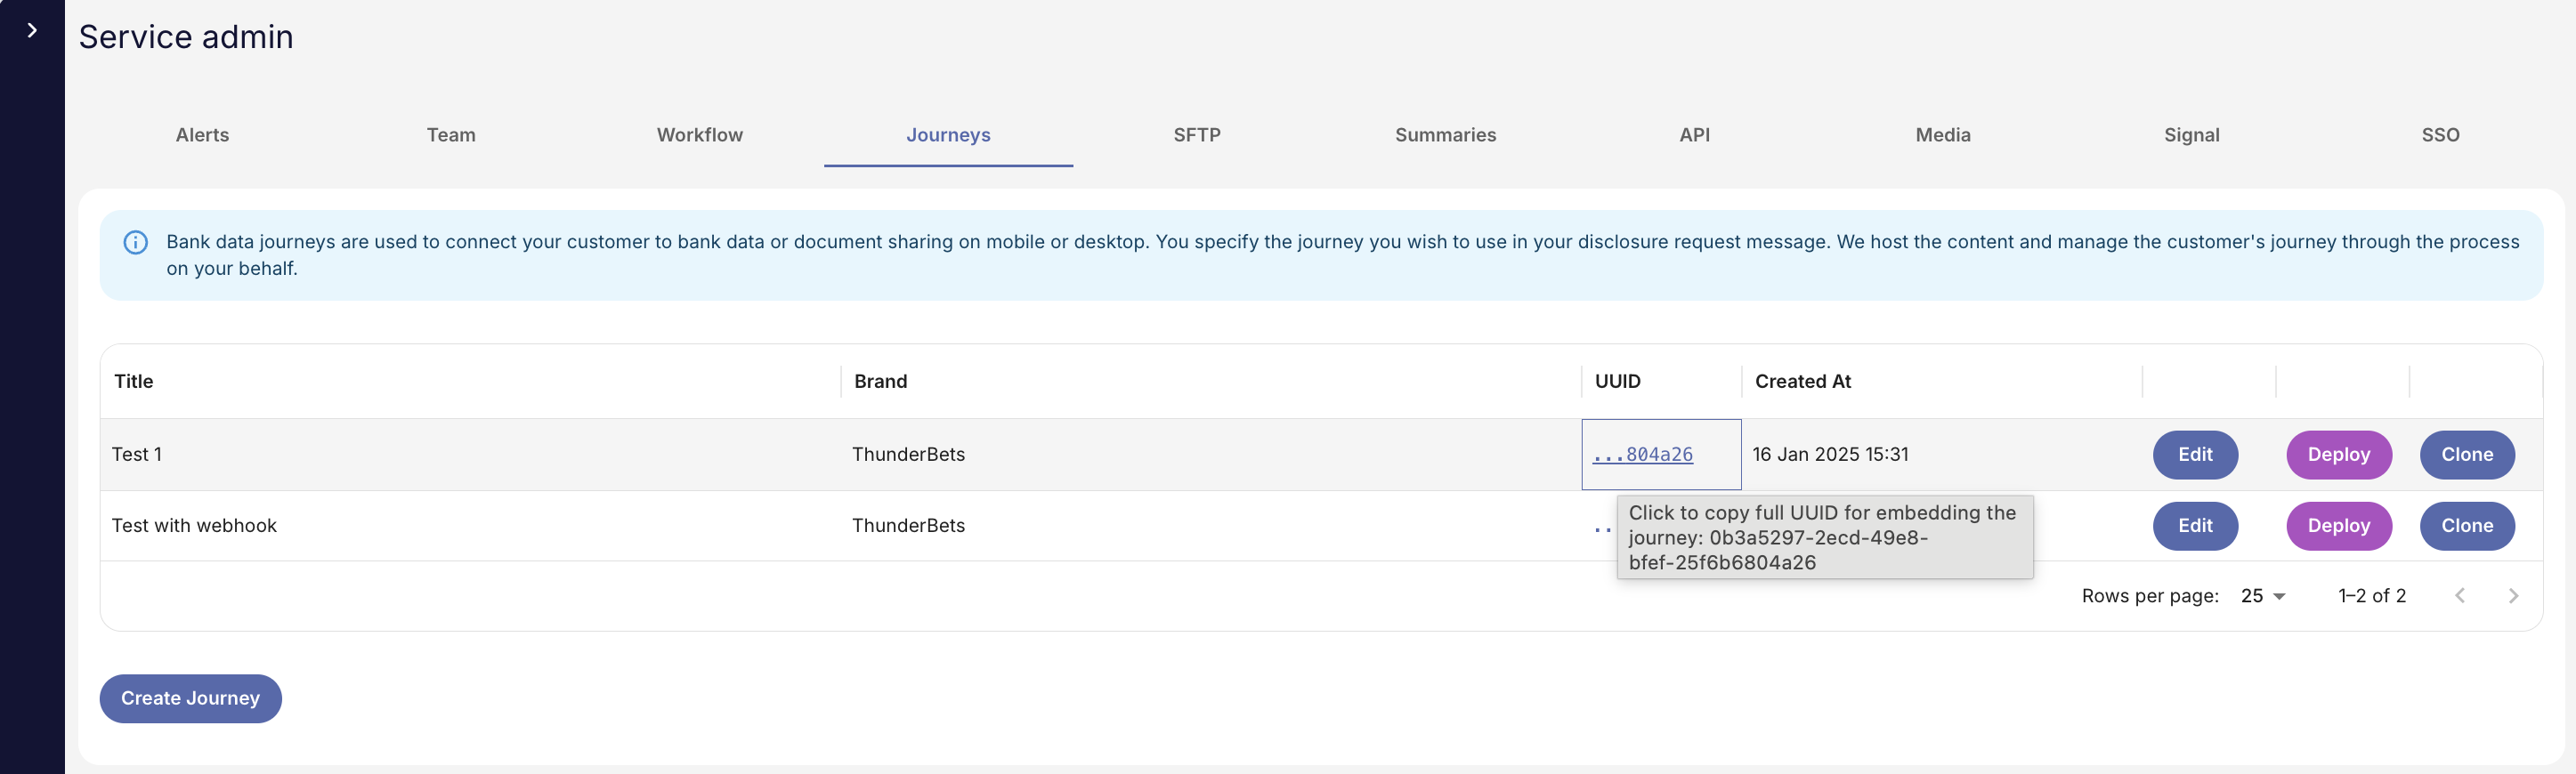2576x774 pixels.
Task: Switch to the Summaries tab
Action: (1445, 135)
